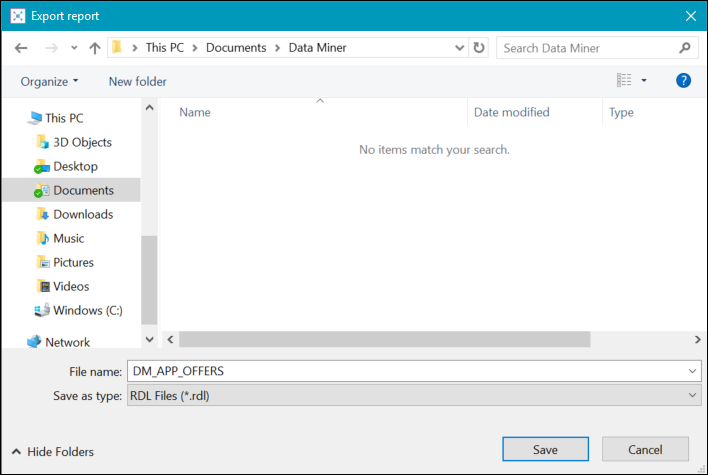
Task: Click horizontal scrollbar right arrow
Action: 698,339
